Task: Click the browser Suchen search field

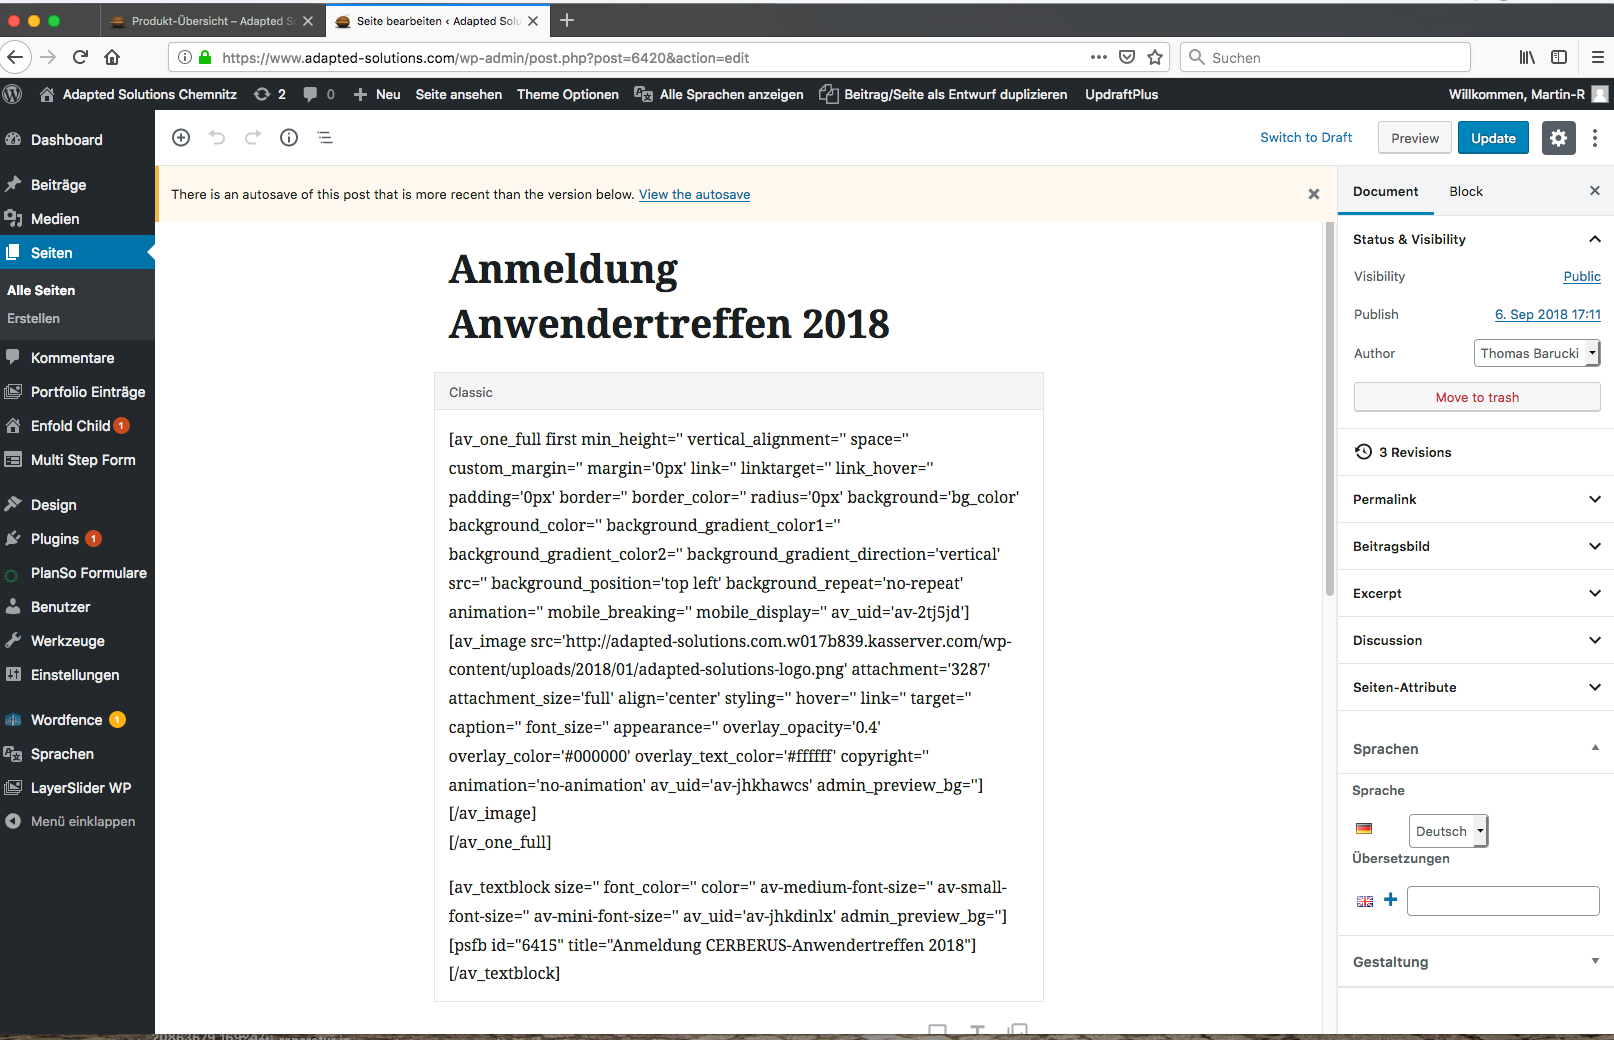Action: (x=1326, y=57)
